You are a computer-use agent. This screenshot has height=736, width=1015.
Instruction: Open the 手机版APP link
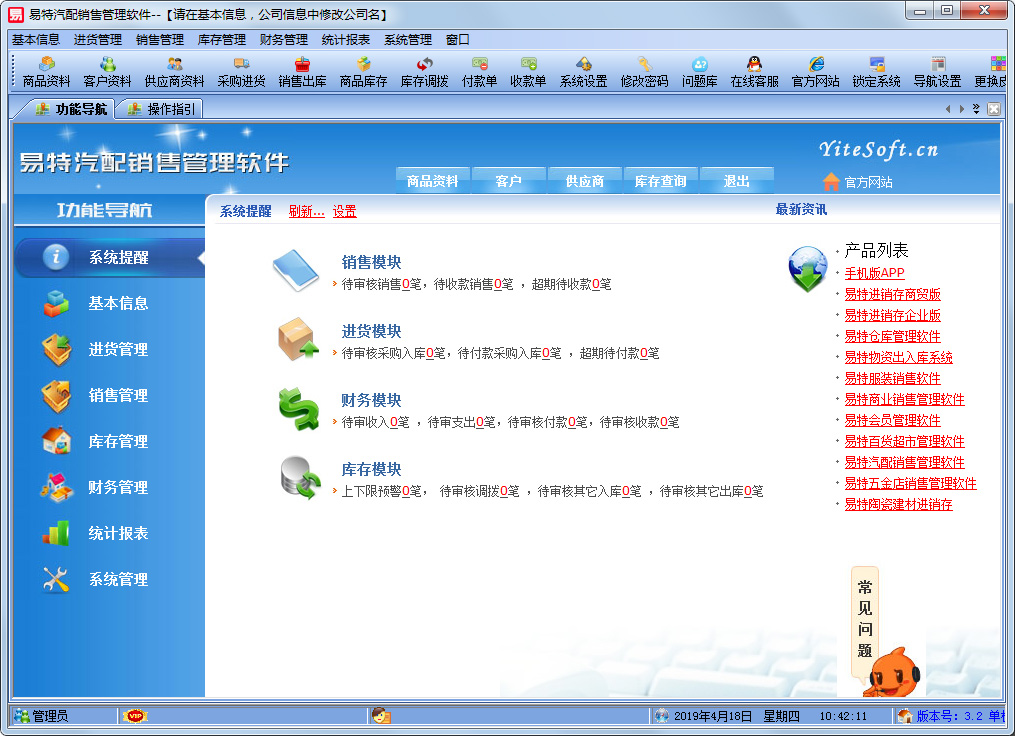point(874,273)
